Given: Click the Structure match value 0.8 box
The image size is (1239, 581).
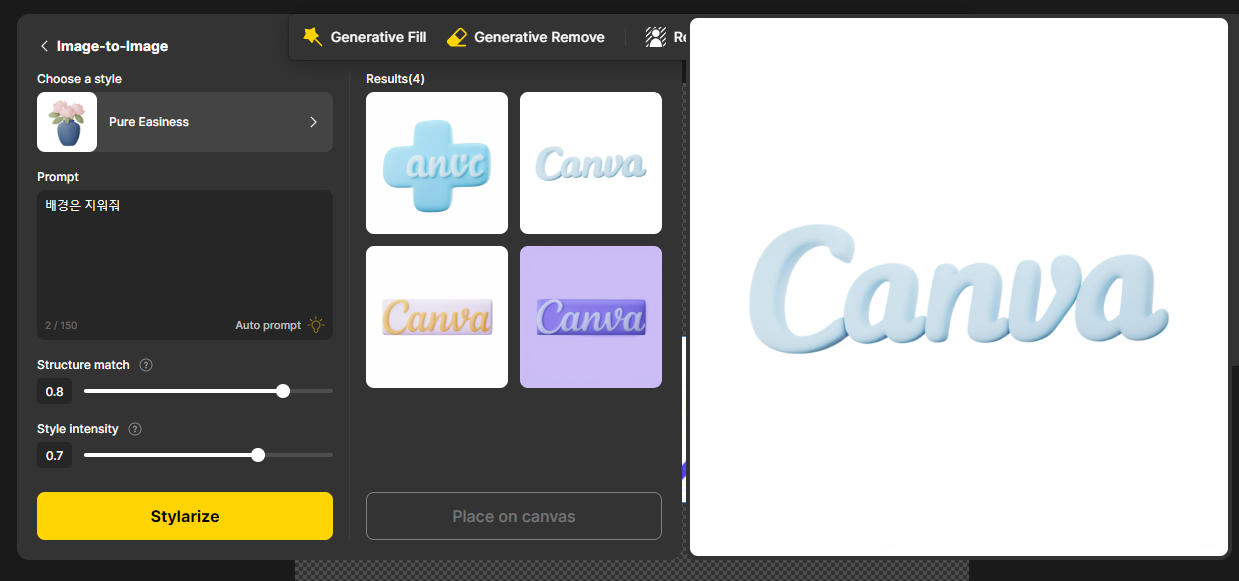Looking at the screenshot, I should point(54,391).
